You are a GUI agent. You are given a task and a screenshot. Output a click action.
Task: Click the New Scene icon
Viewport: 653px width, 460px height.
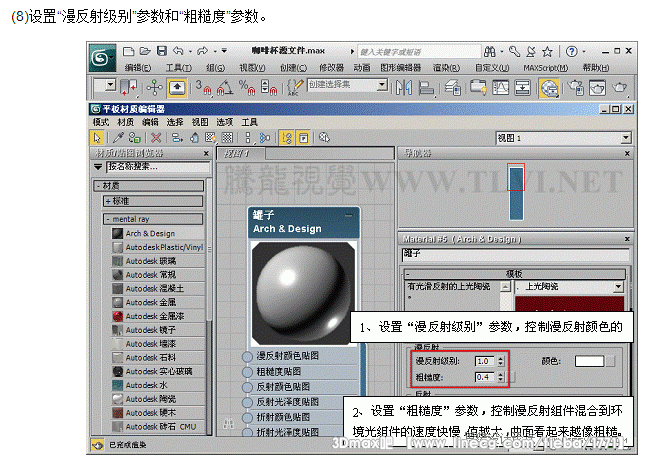tap(129, 51)
